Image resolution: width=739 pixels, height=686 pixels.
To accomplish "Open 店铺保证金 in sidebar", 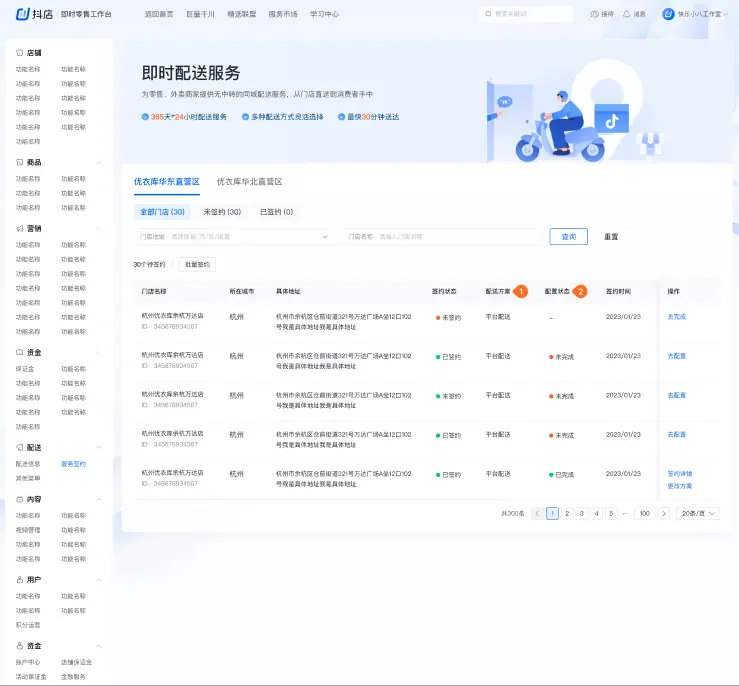I will (76, 662).
